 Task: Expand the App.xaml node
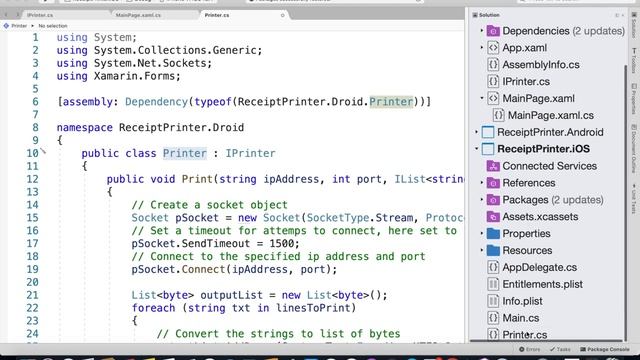pos(482,48)
